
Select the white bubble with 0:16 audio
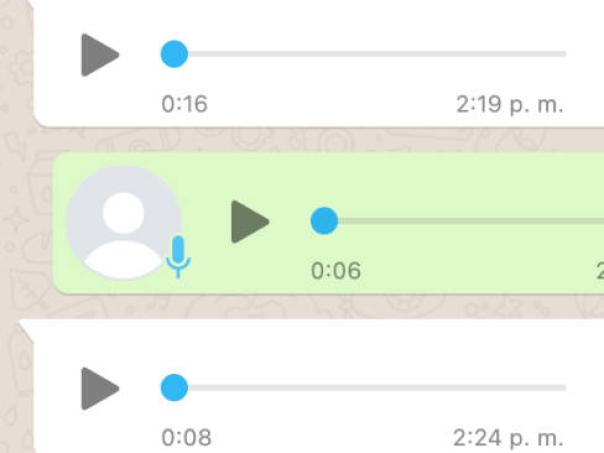coord(319,63)
